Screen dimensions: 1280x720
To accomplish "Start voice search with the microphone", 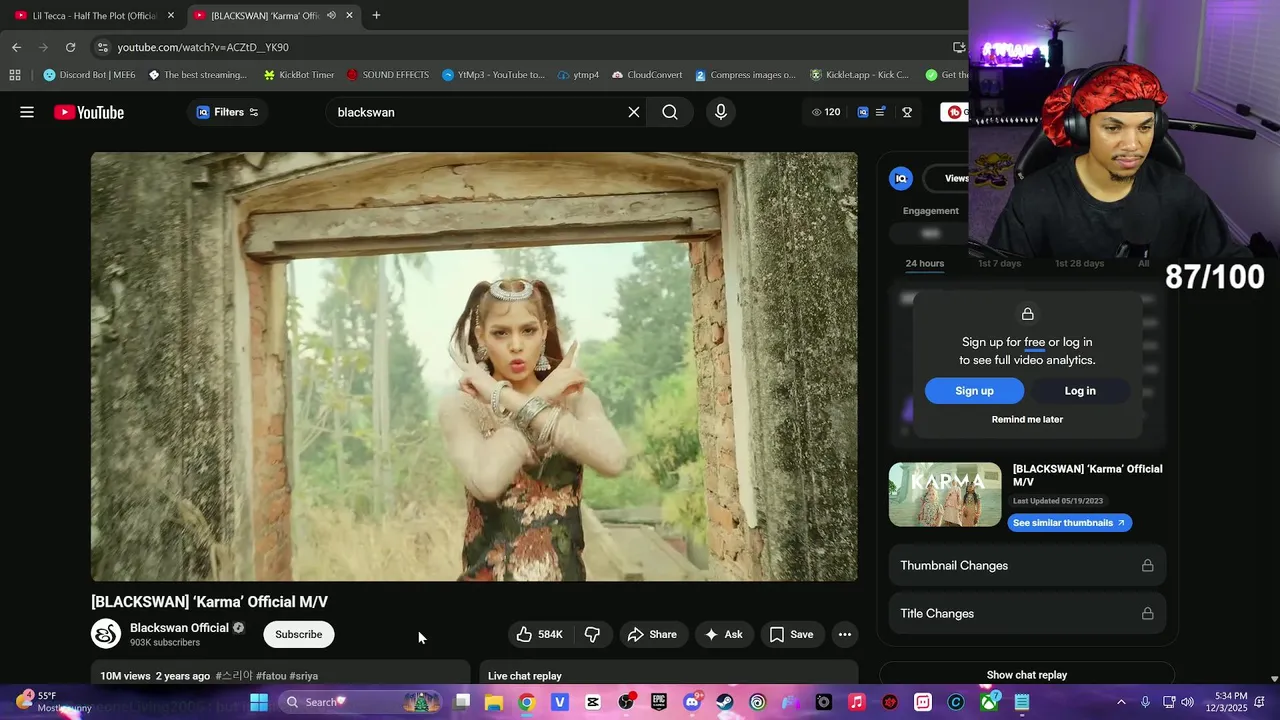I will (x=720, y=112).
